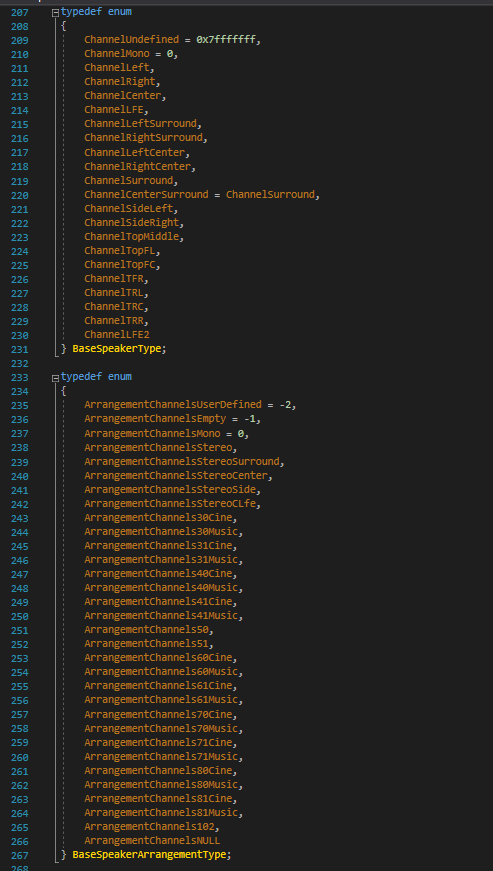This screenshot has height=871, width=493.
Task: Click ArrangementChannelsStereo, on line 238
Action: [161, 448]
